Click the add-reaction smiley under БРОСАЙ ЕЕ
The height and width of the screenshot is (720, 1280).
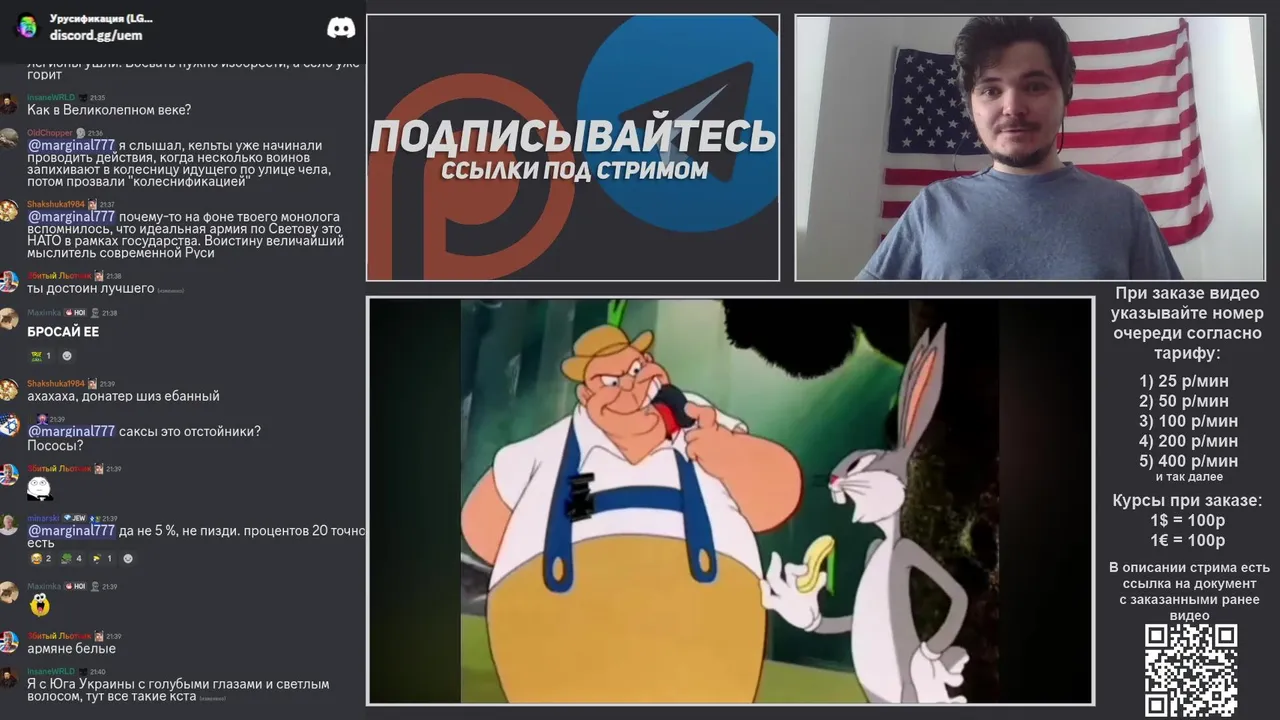tap(67, 355)
